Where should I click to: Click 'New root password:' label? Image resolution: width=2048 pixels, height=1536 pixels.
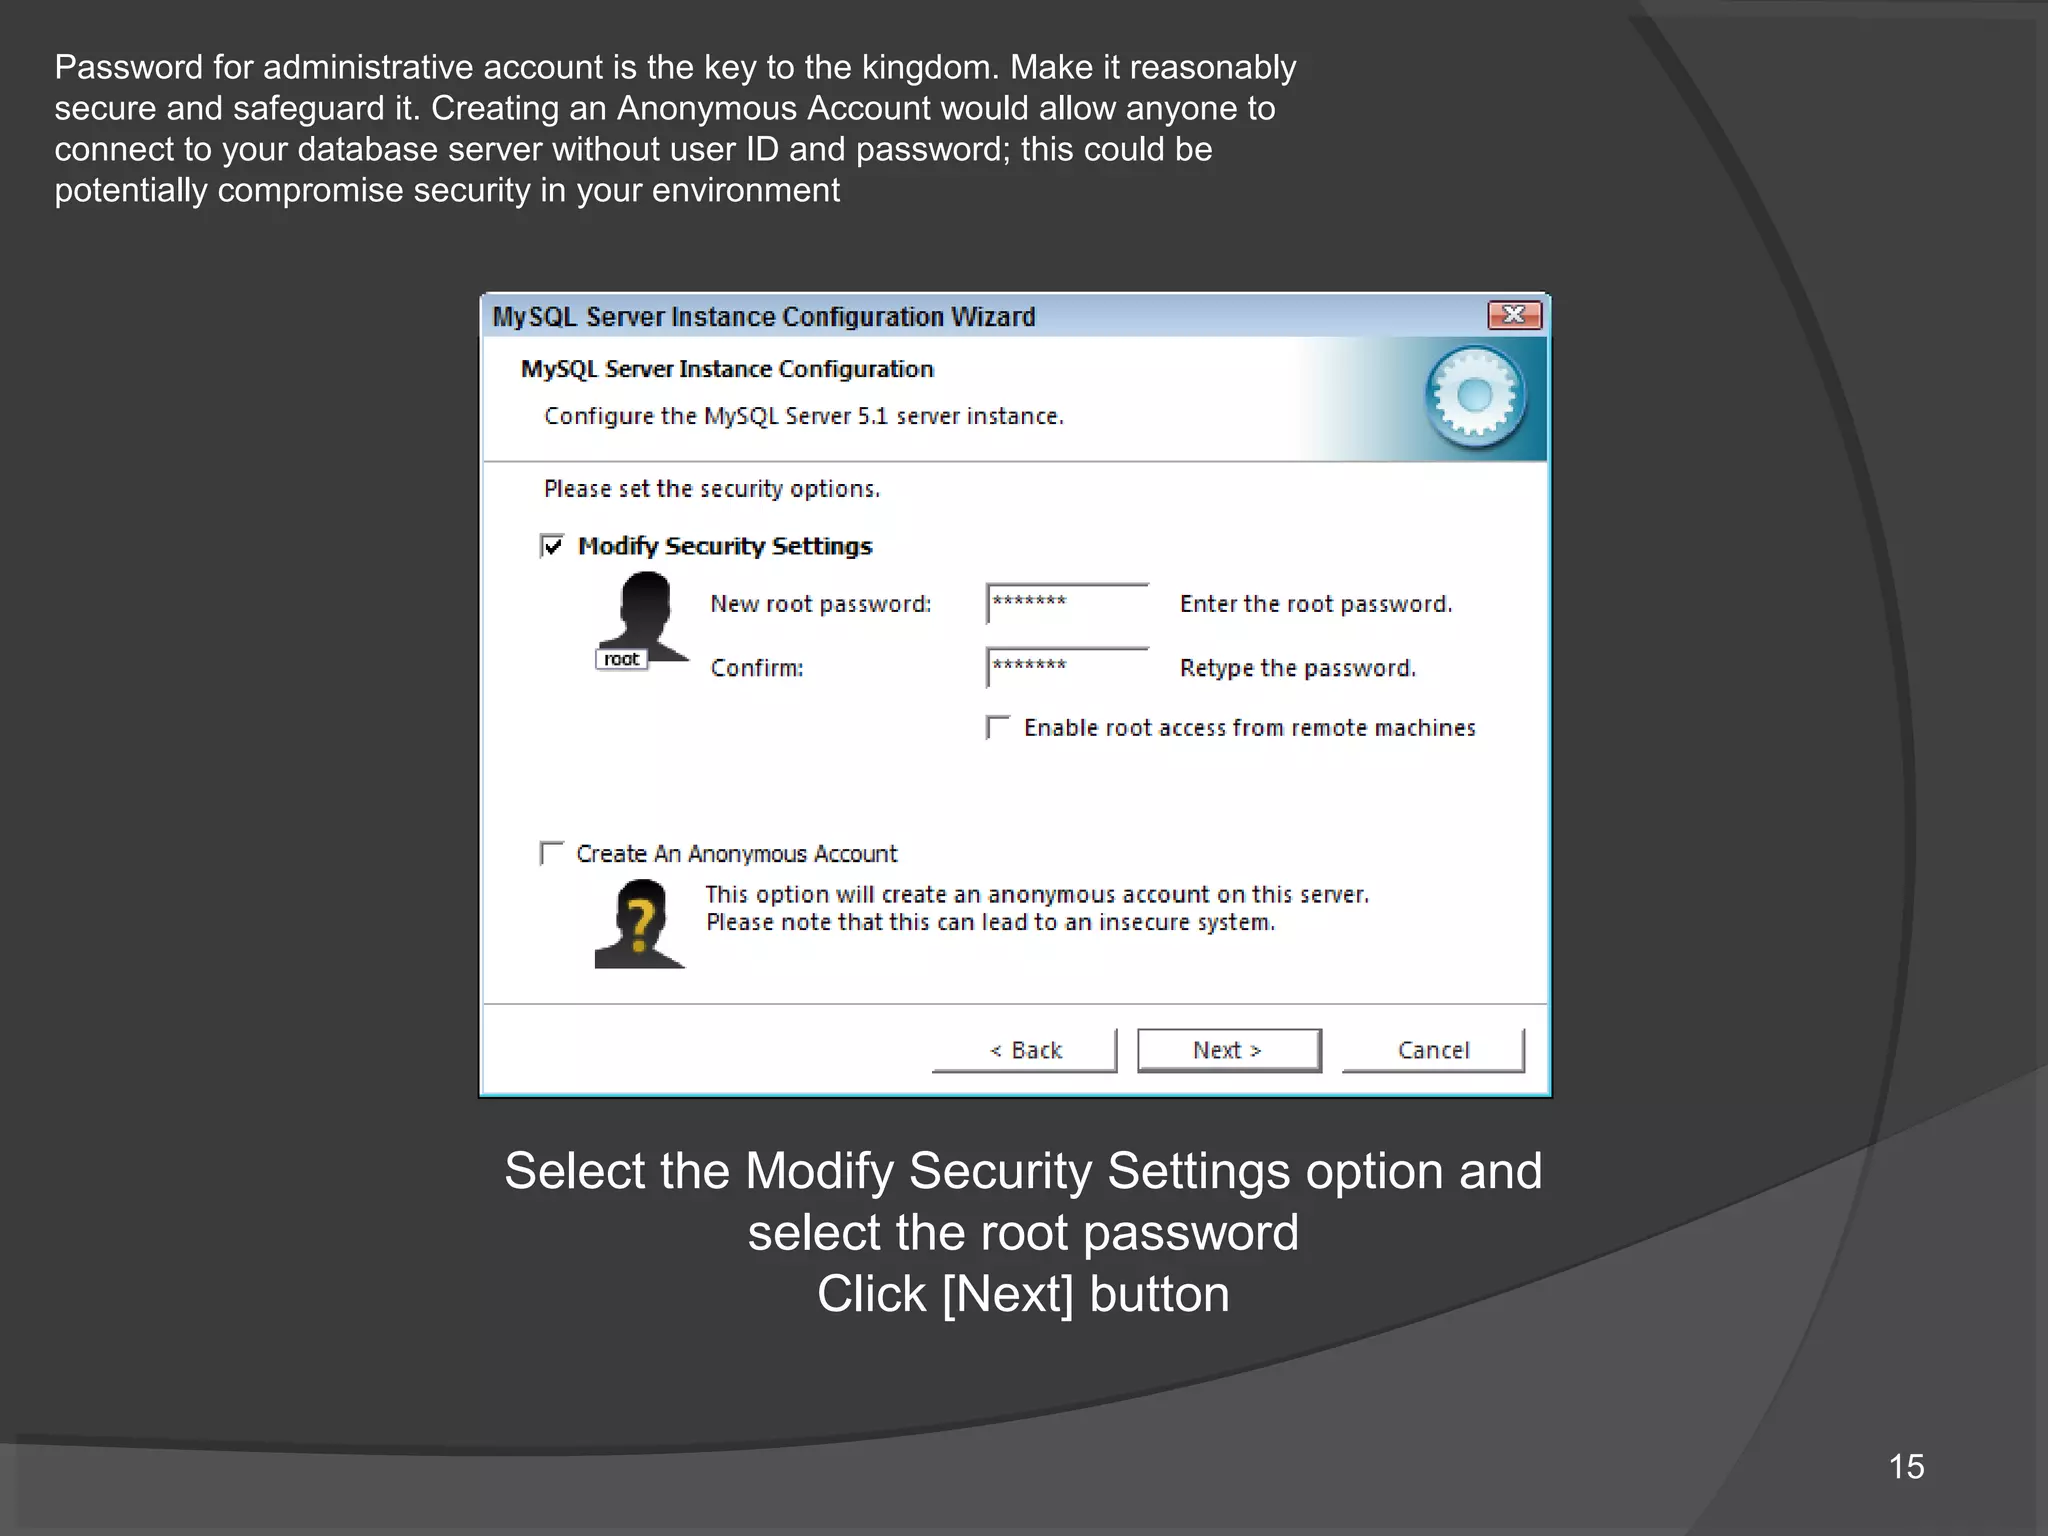821,604
